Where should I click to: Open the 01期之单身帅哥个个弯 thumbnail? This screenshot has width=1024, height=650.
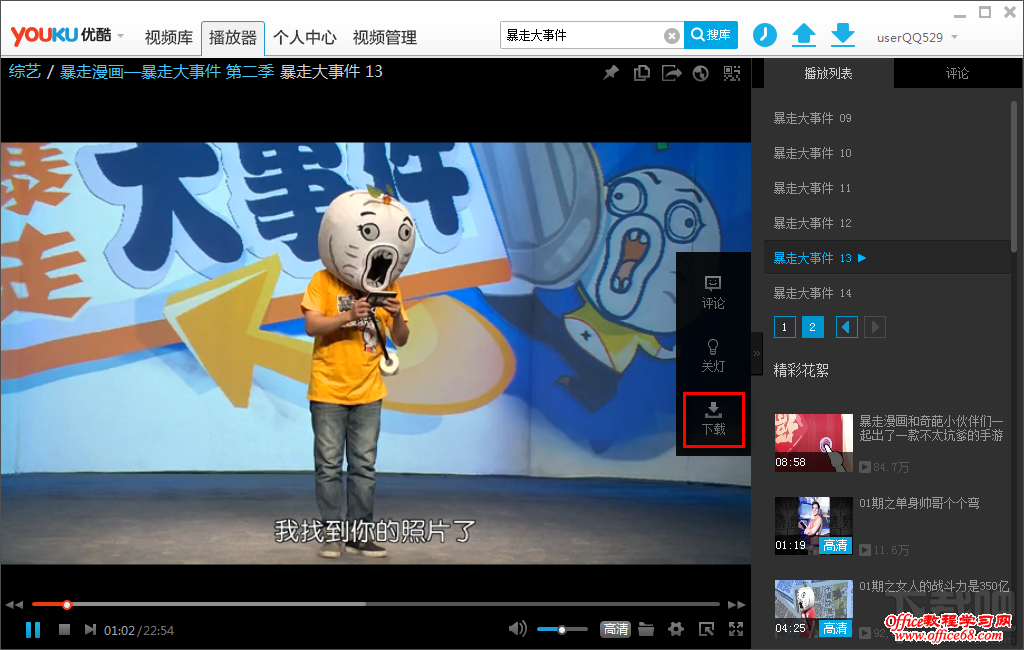tap(814, 526)
